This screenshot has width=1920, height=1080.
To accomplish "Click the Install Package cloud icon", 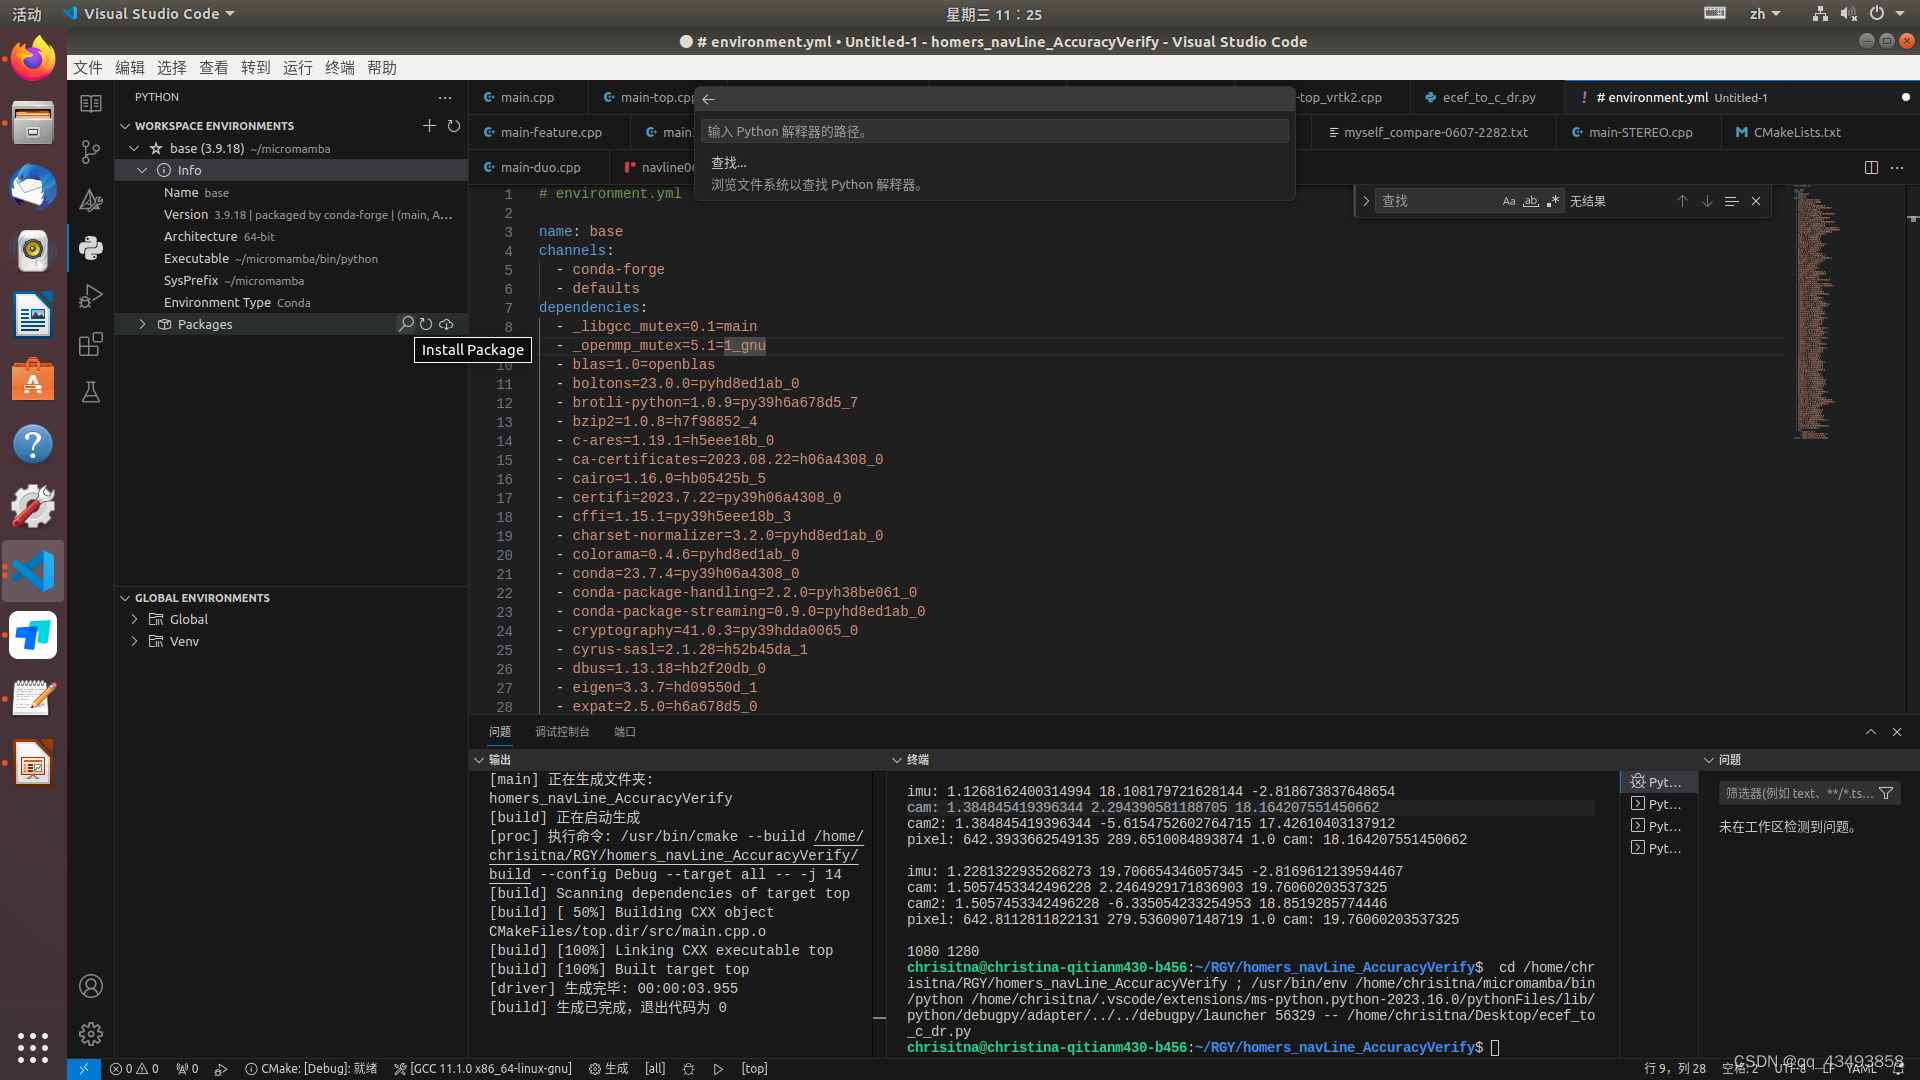I will [446, 324].
